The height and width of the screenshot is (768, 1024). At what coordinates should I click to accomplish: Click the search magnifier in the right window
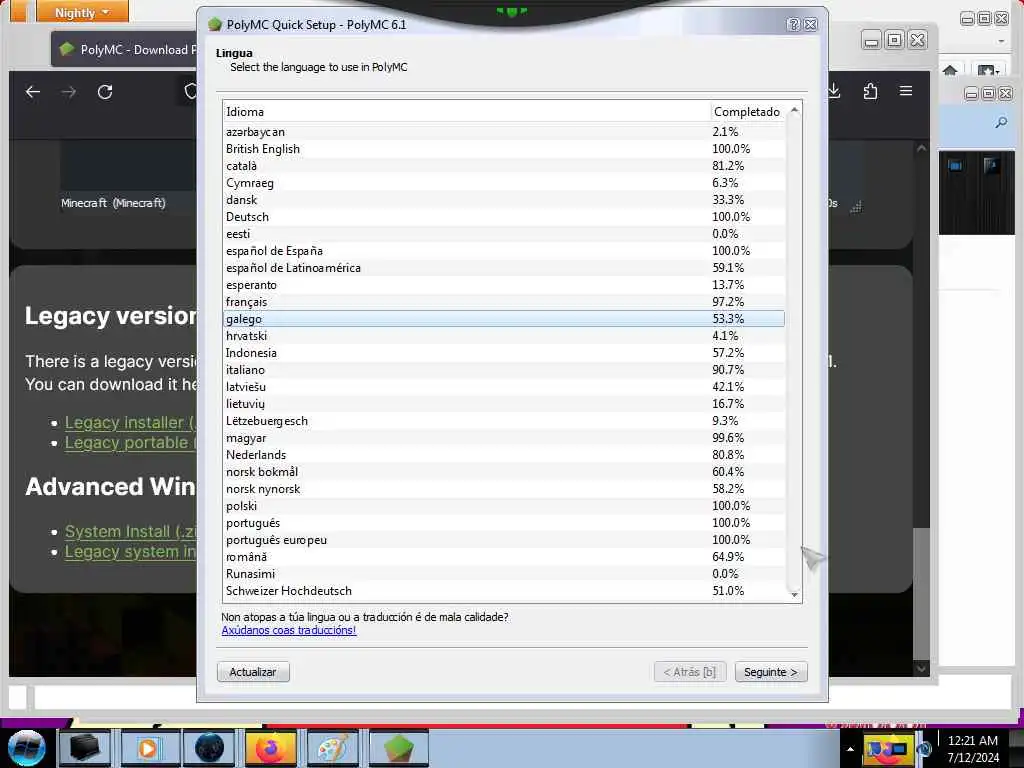click(x=1001, y=122)
